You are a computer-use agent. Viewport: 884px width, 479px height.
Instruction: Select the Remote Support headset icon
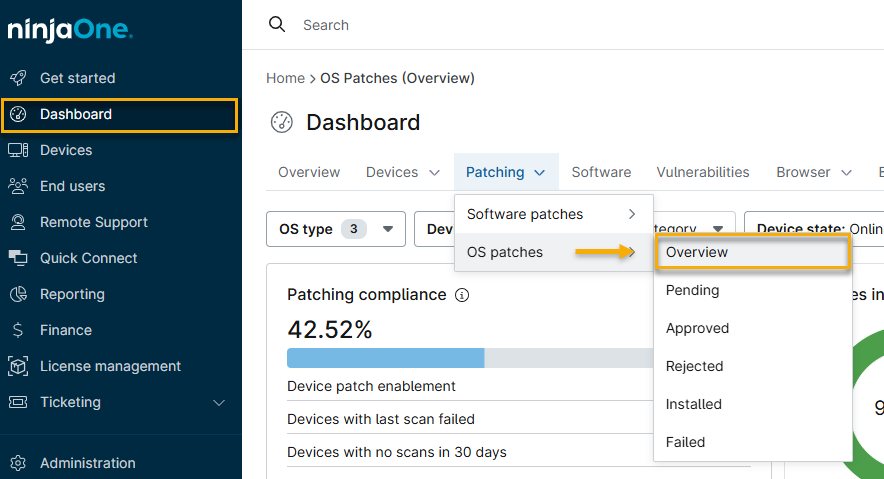(x=18, y=222)
